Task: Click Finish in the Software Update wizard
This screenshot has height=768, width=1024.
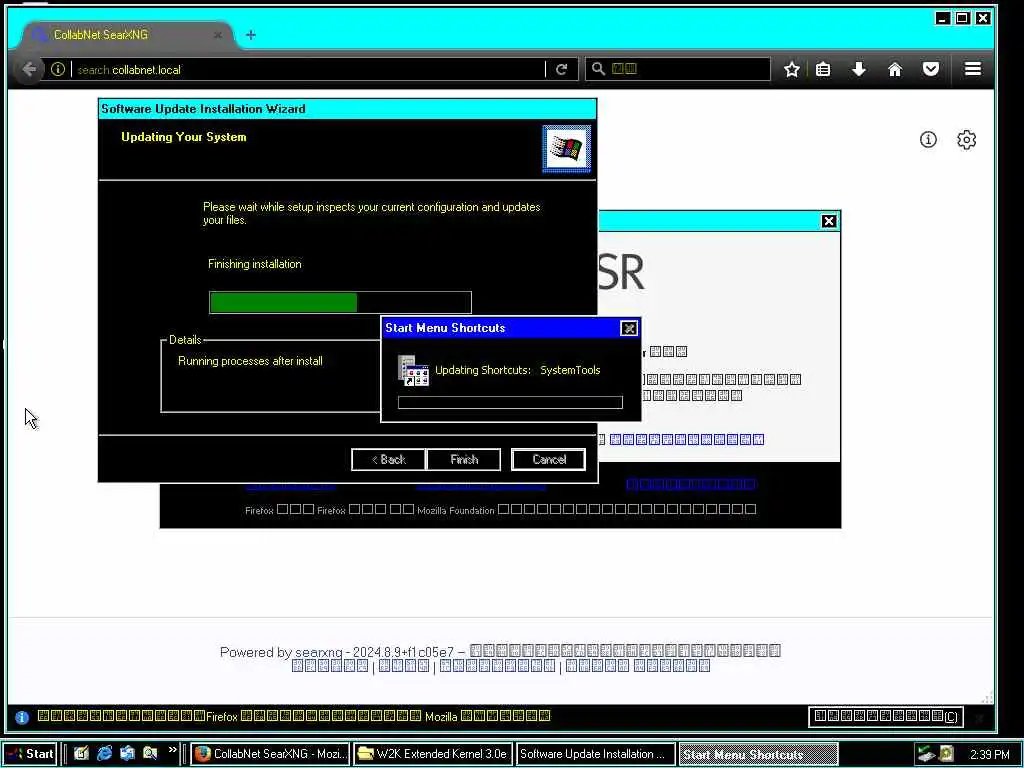Action: point(464,460)
